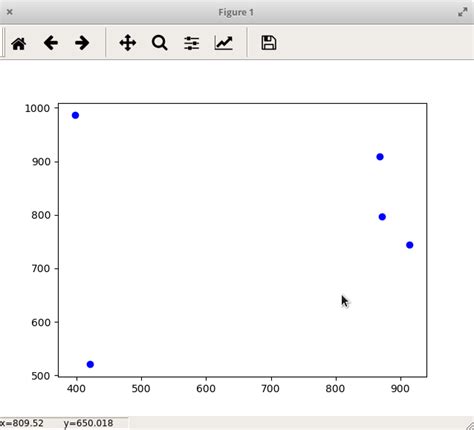
Task: Click the window resize grip in corner
Action: 469,425
